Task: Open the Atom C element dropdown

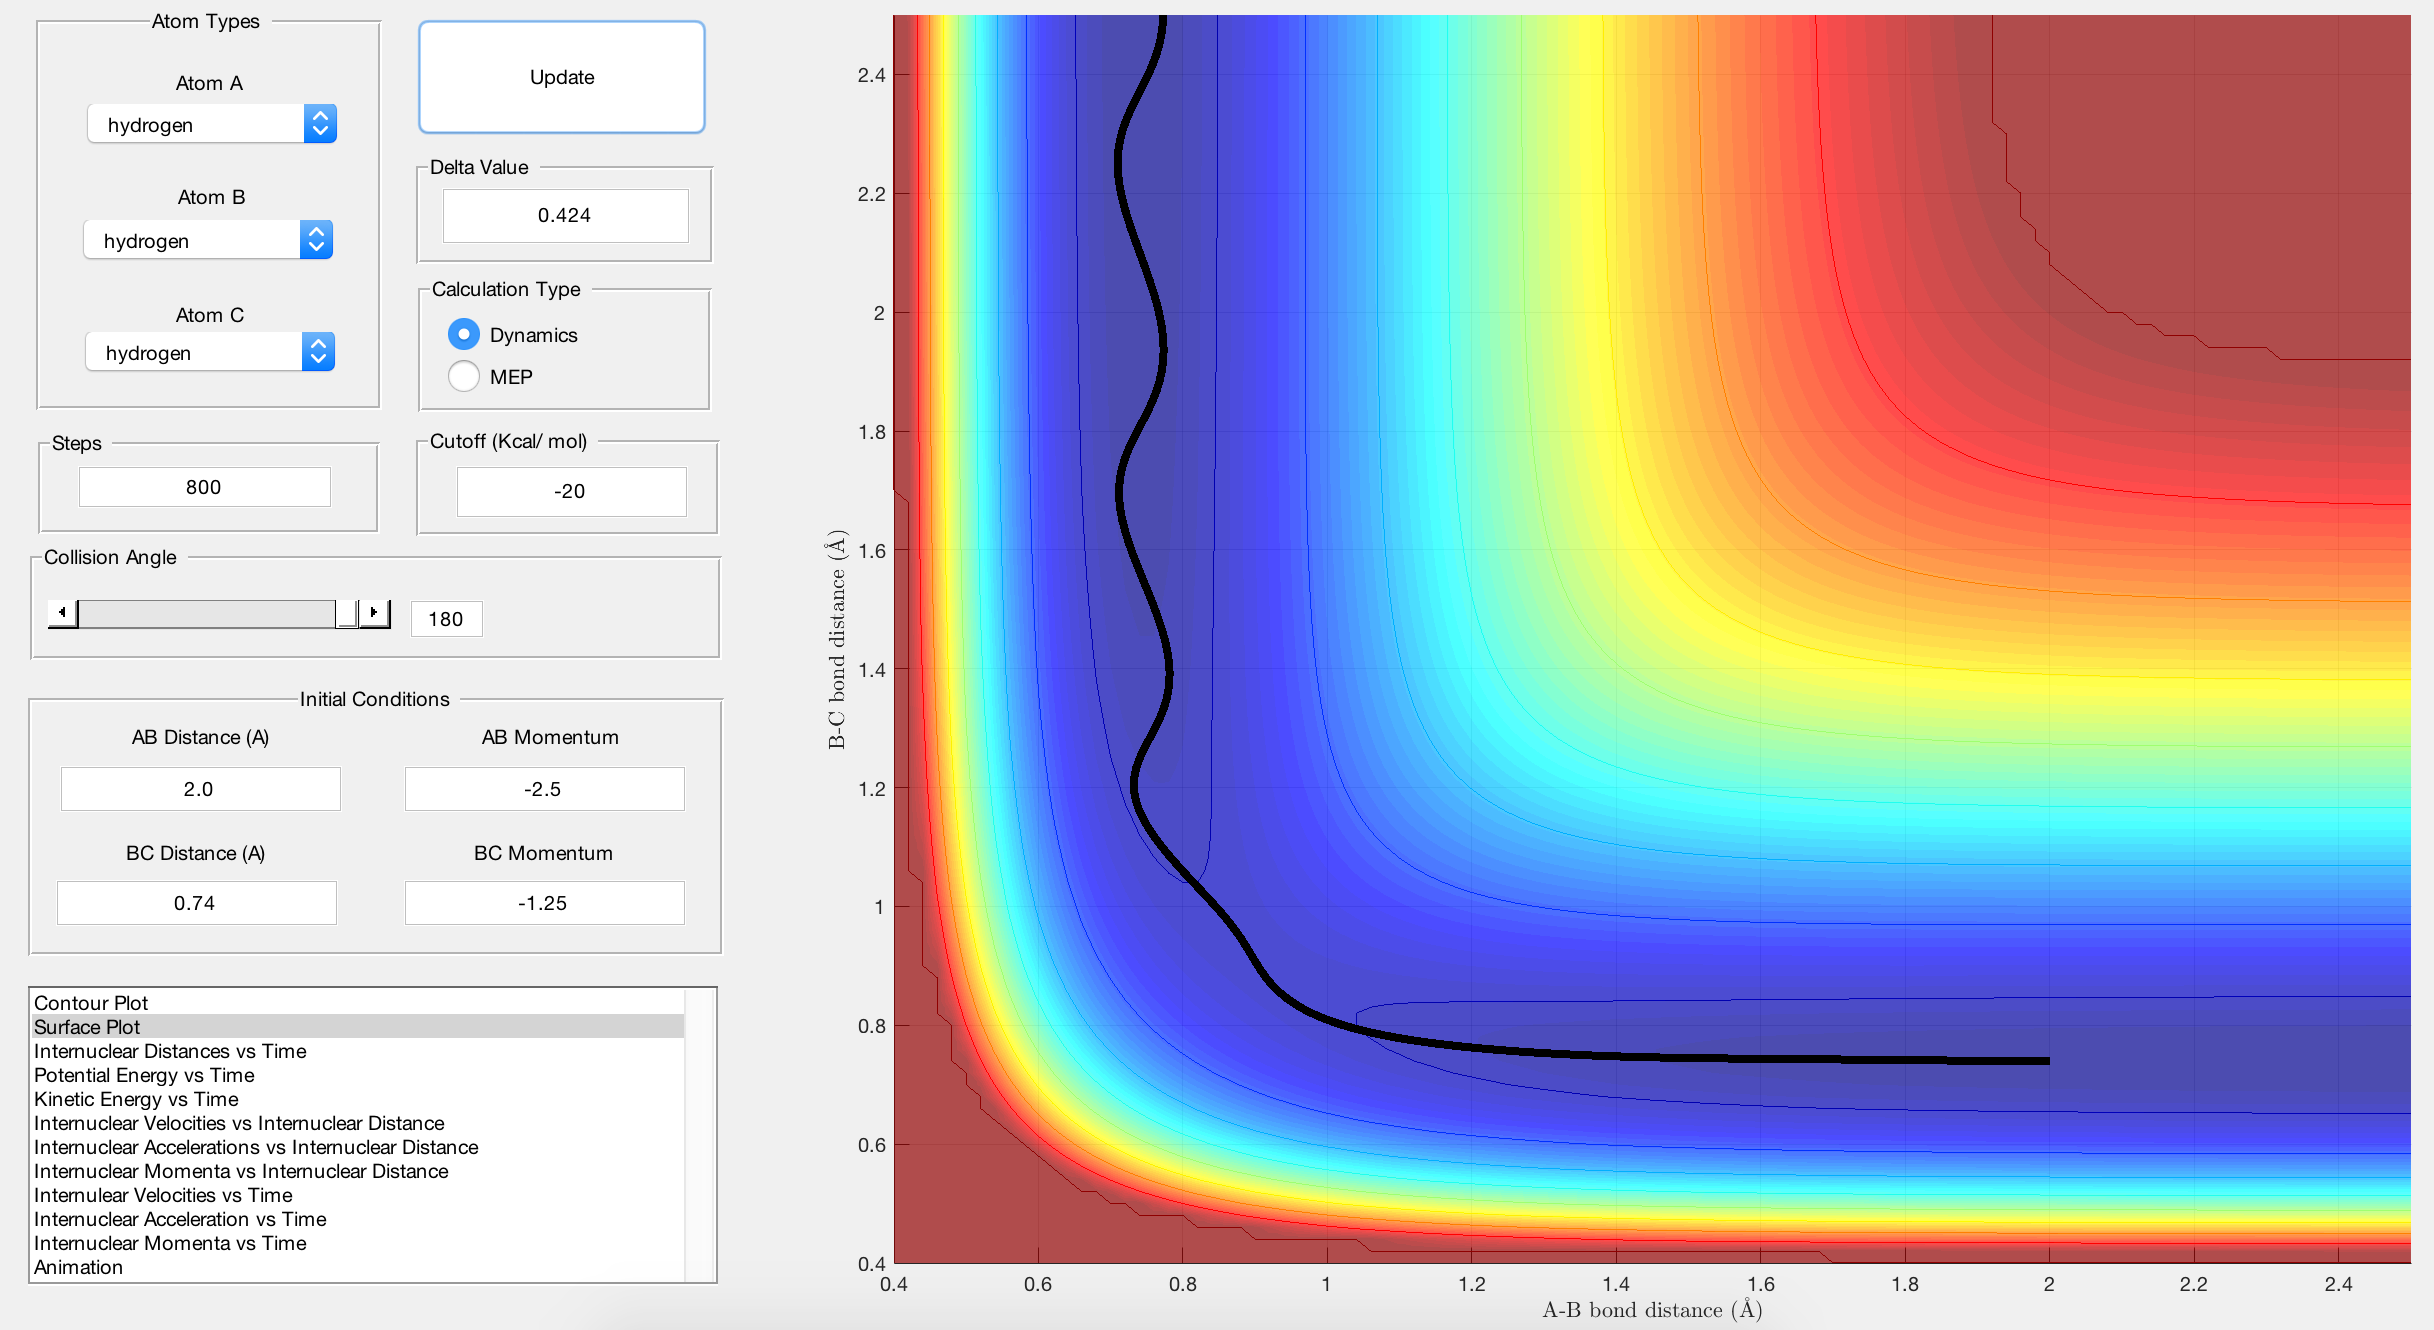Action: click(x=210, y=352)
